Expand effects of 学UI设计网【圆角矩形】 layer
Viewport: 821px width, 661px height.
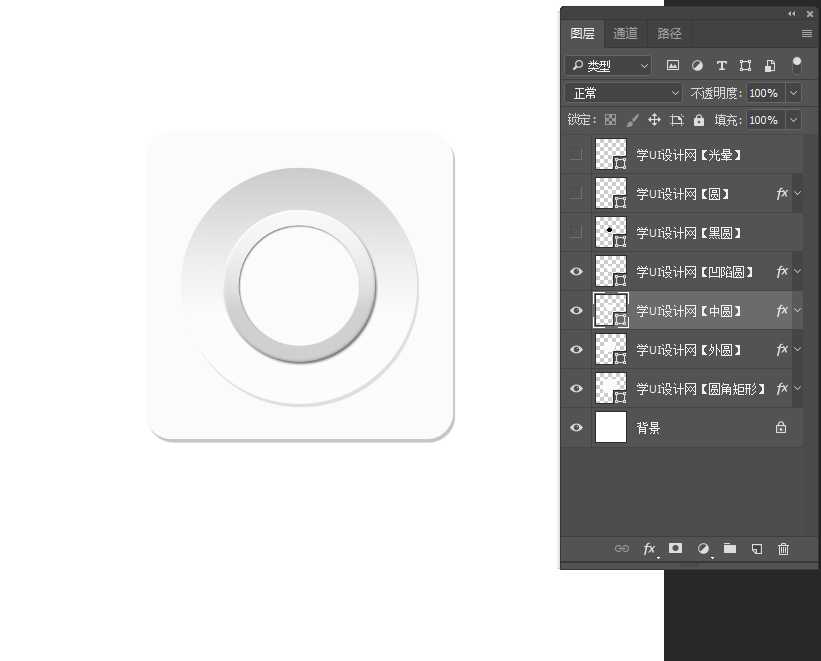point(797,389)
